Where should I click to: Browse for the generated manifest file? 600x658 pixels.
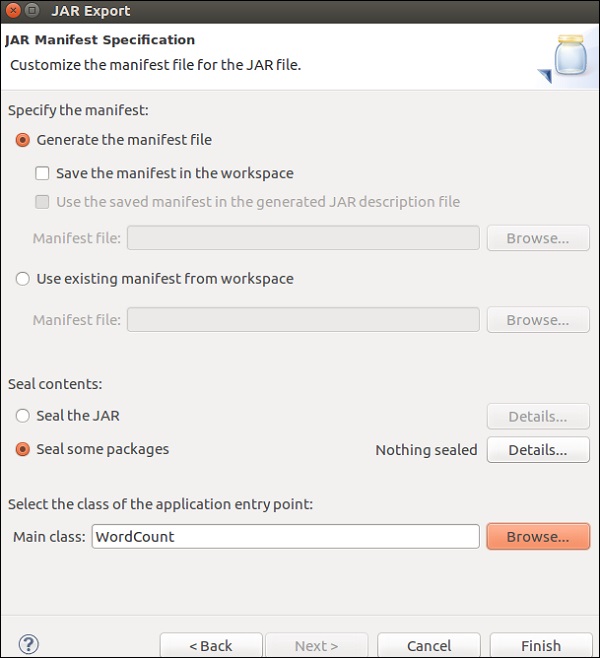click(537, 238)
